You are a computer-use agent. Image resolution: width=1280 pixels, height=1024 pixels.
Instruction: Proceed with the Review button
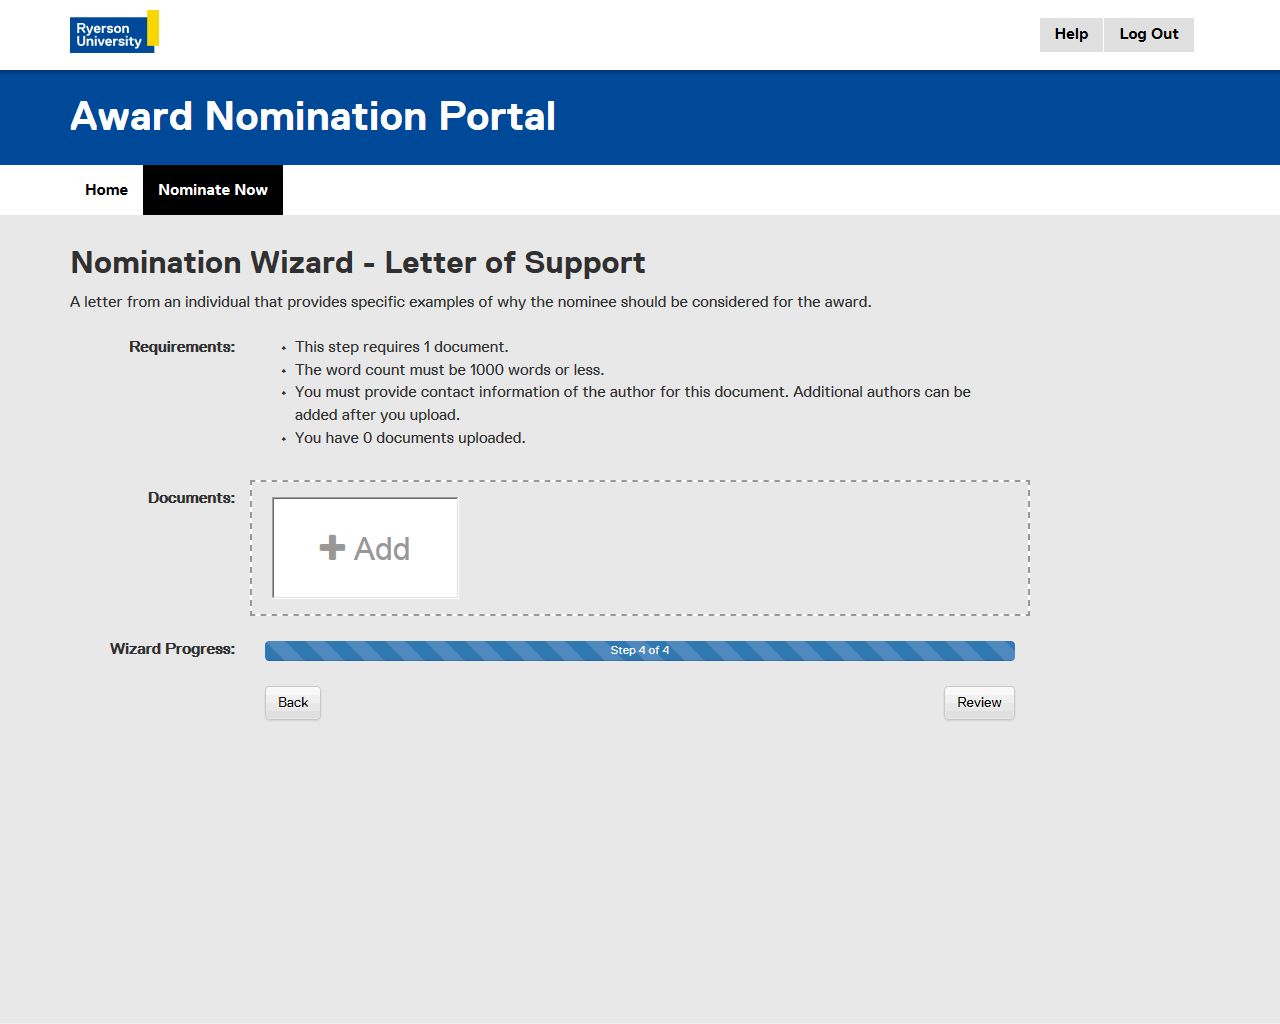pos(979,703)
